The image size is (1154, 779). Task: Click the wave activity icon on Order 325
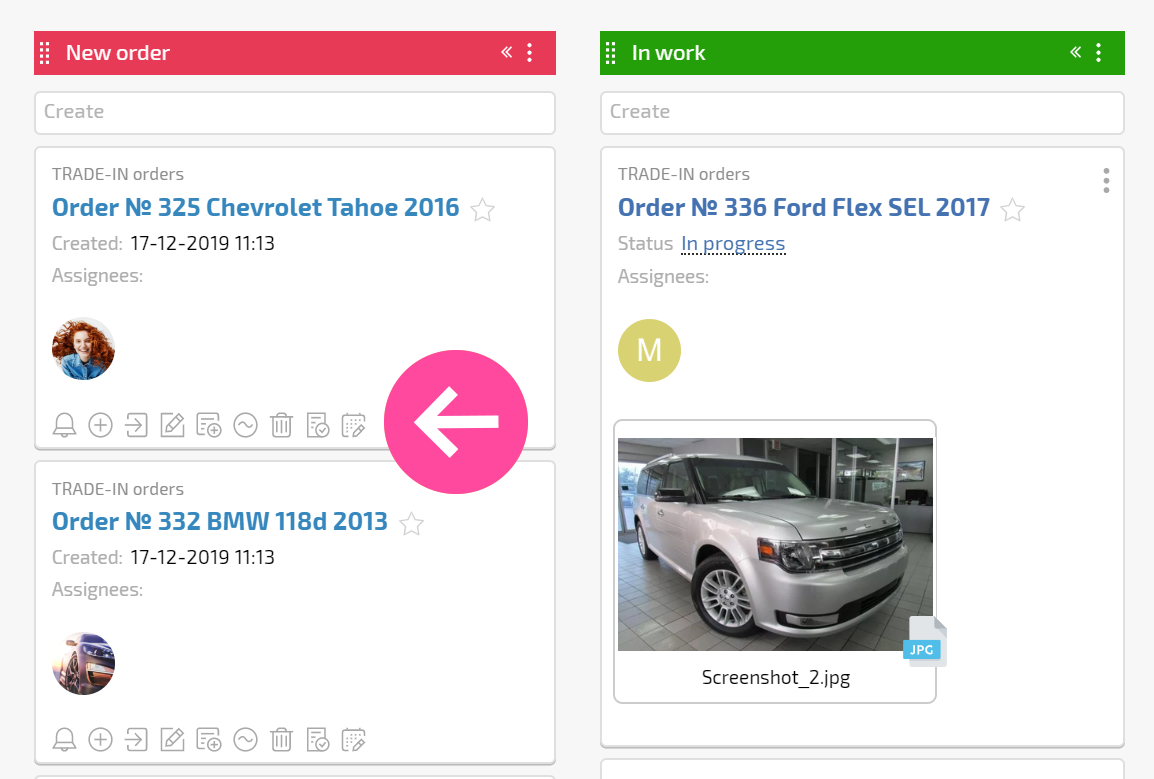[245, 425]
